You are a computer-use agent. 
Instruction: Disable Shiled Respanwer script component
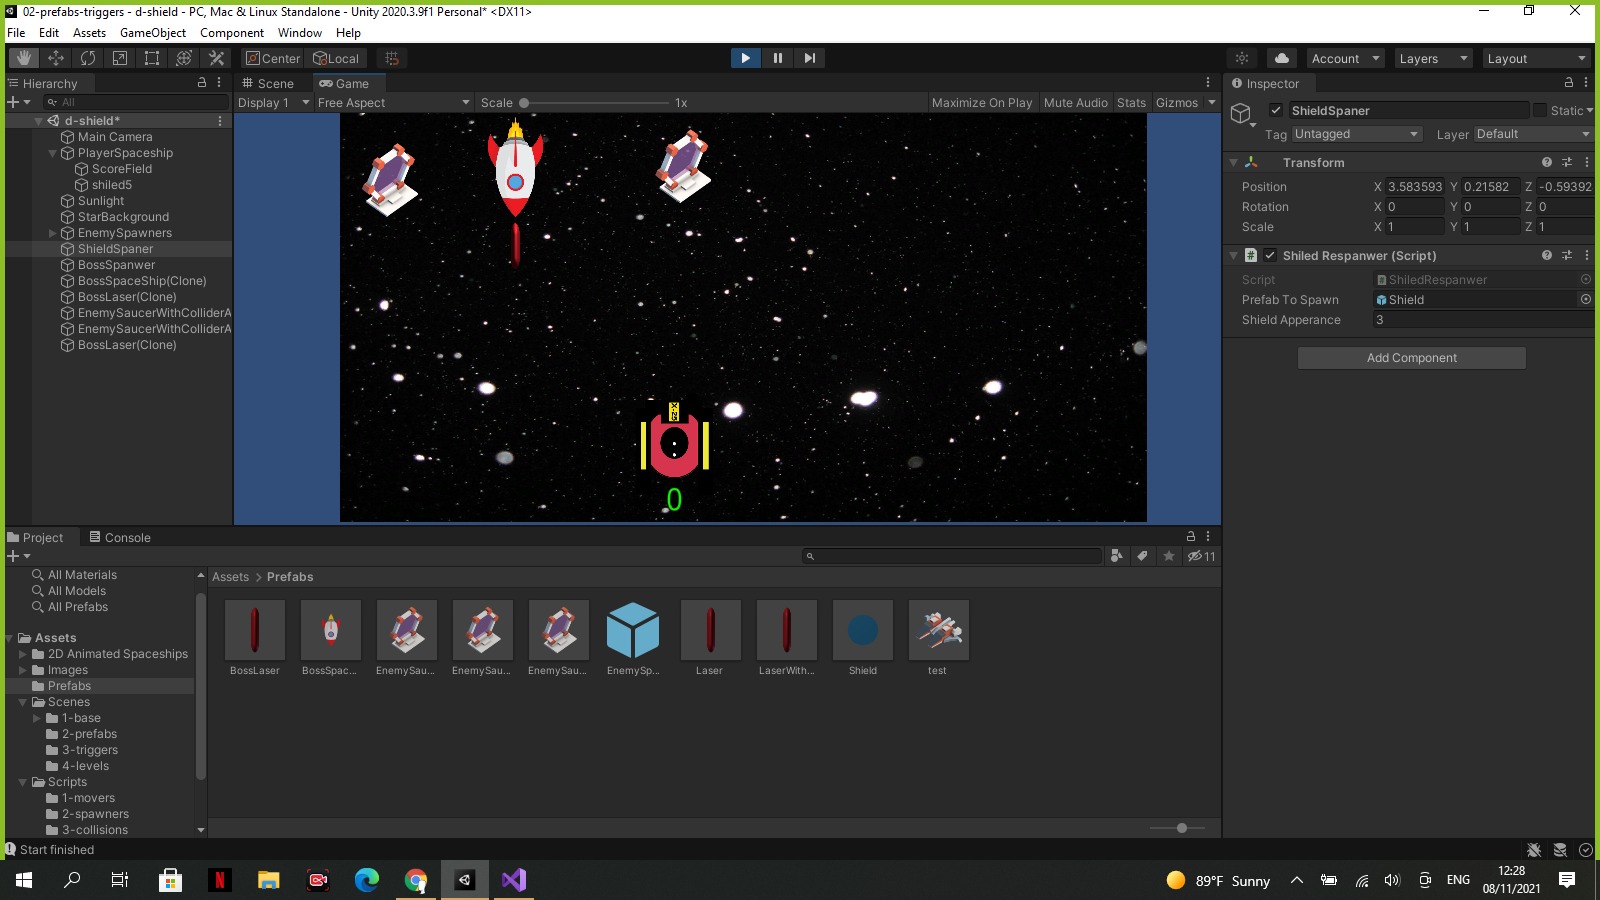[x=1270, y=255]
